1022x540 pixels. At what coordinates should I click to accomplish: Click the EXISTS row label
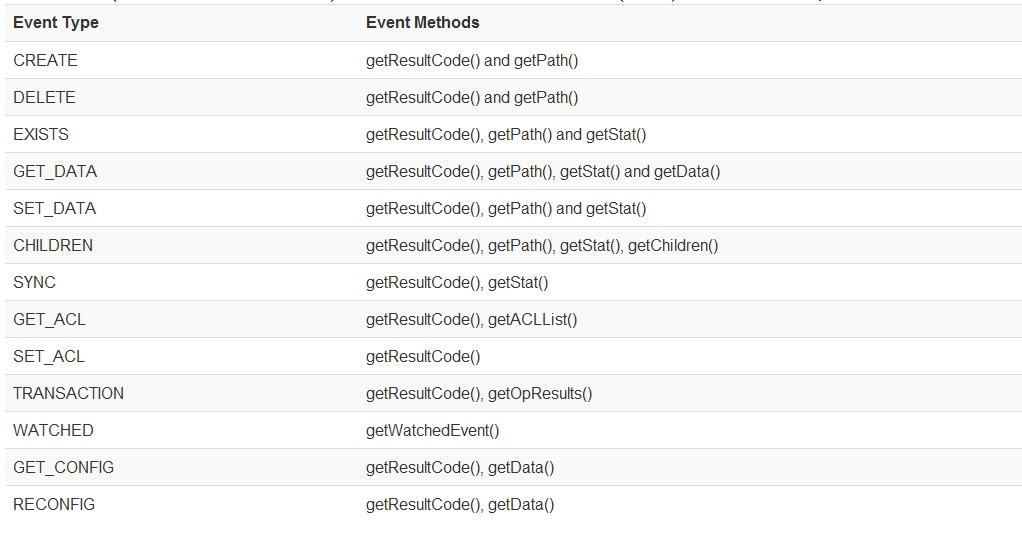pyautogui.click(x=41, y=134)
